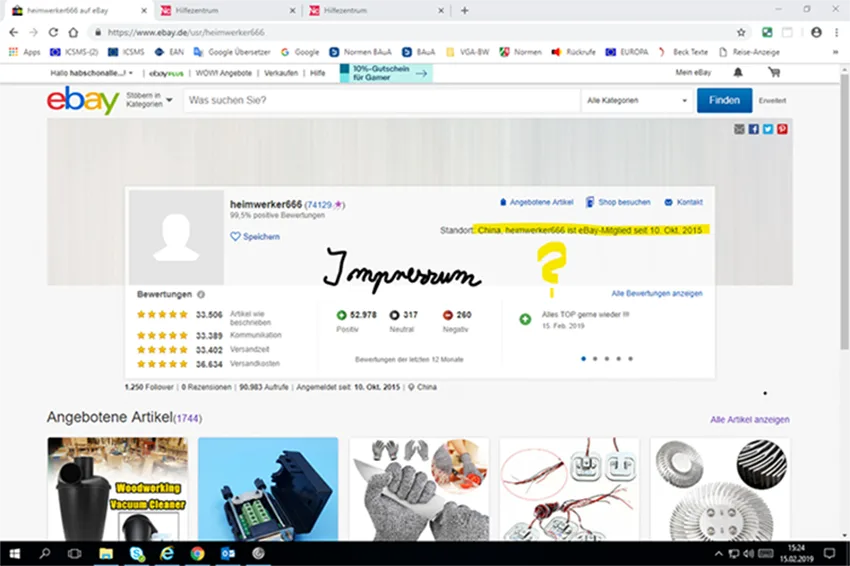Open Chrome's three-dot menu
850x566 pixels.
click(836, 33)
